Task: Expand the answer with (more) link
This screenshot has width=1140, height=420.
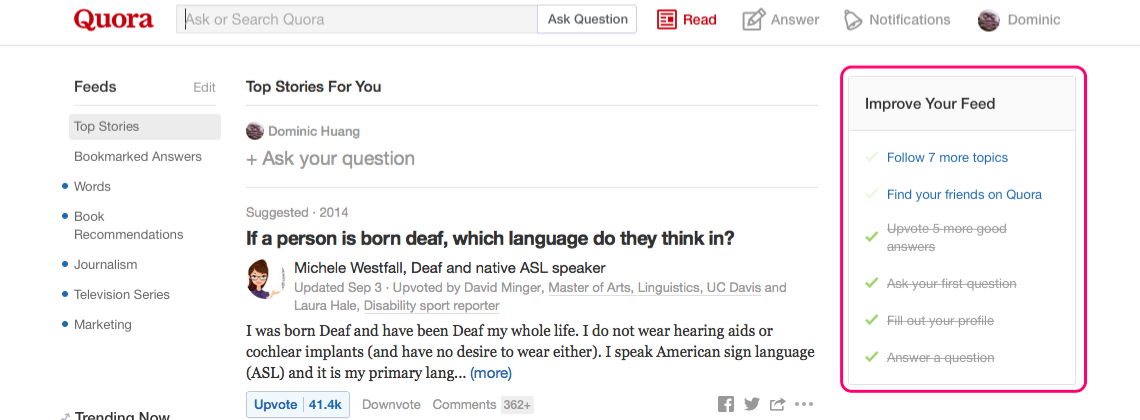Action: click(491, 373)
